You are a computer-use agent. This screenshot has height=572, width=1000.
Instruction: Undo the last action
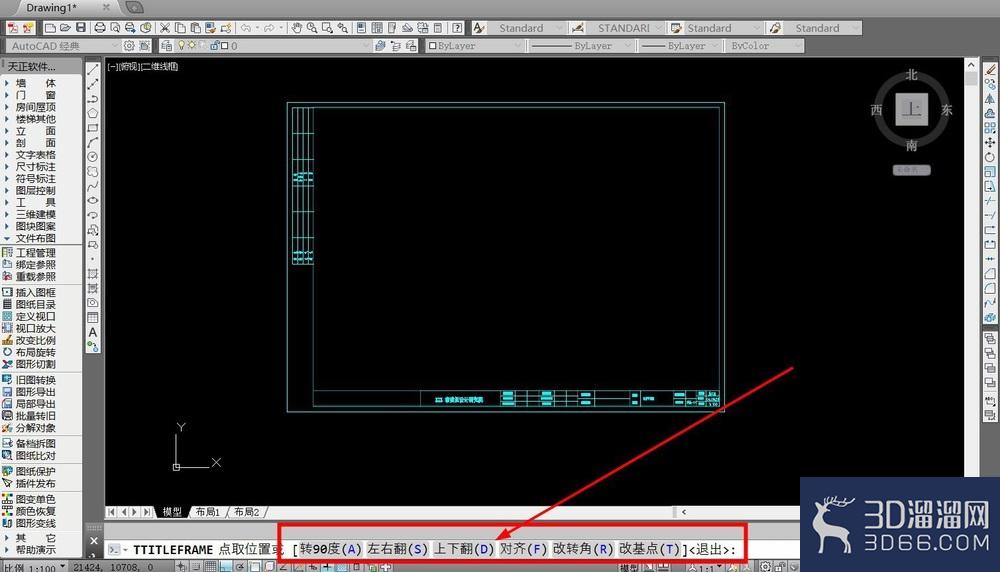point(246,28)
